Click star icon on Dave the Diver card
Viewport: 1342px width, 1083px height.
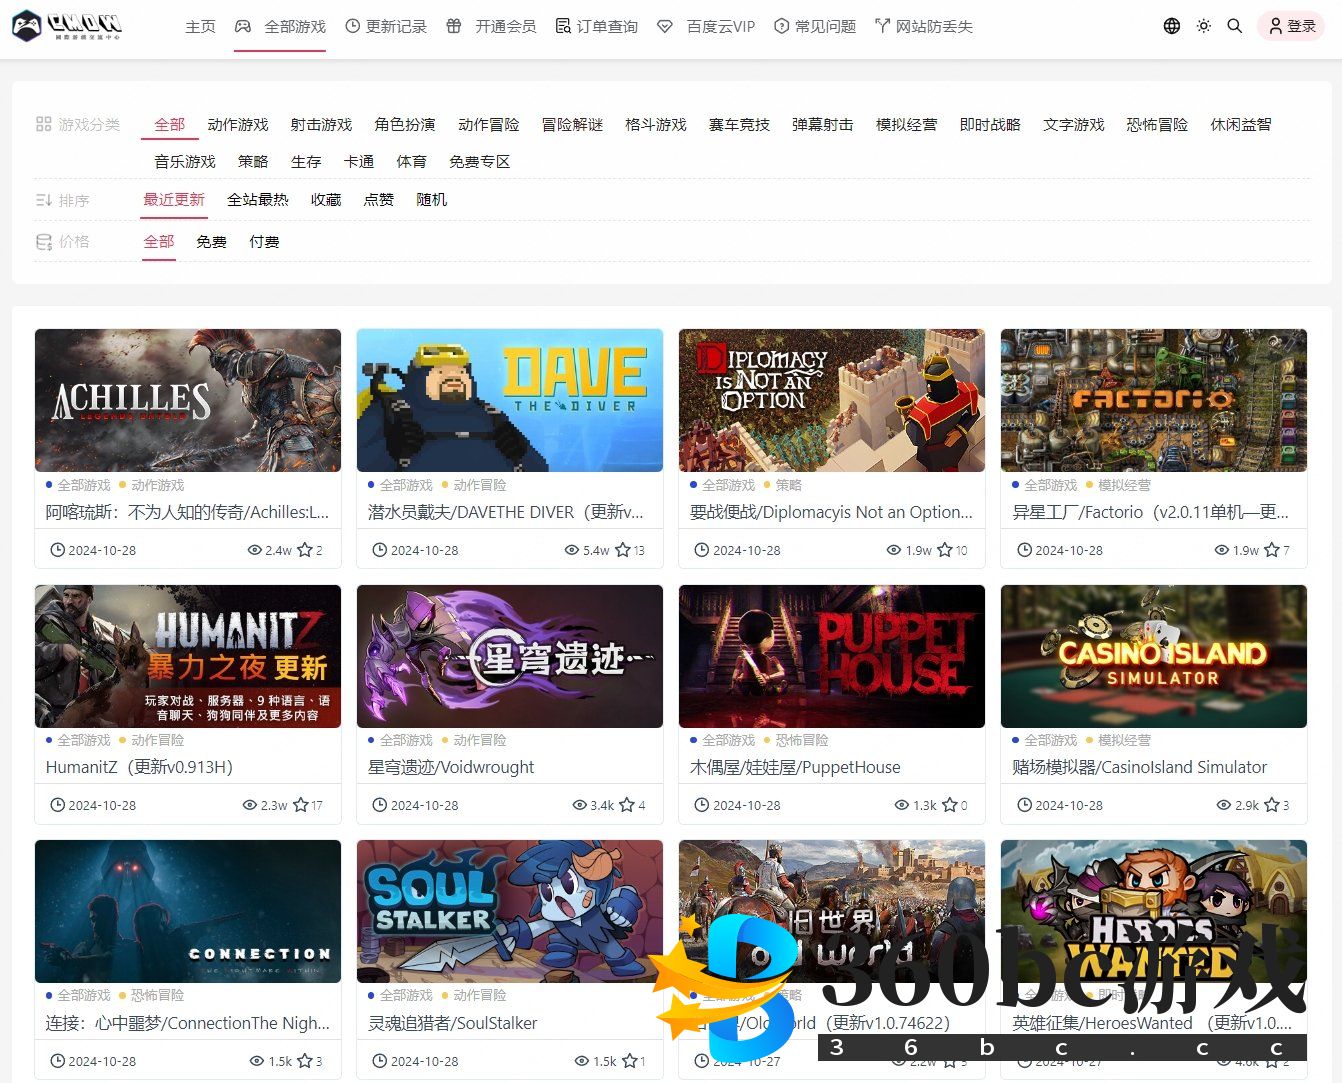pos(622,550)
